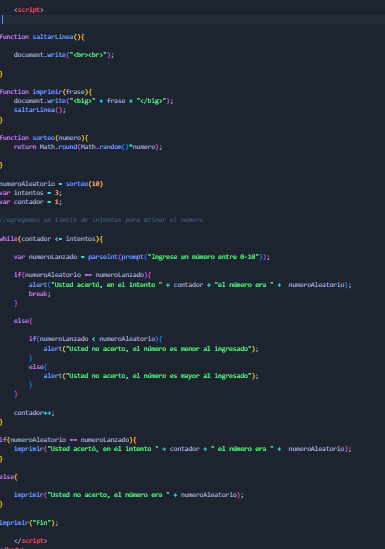
Task: Click the while loop condition line
Action: [51, 239]
